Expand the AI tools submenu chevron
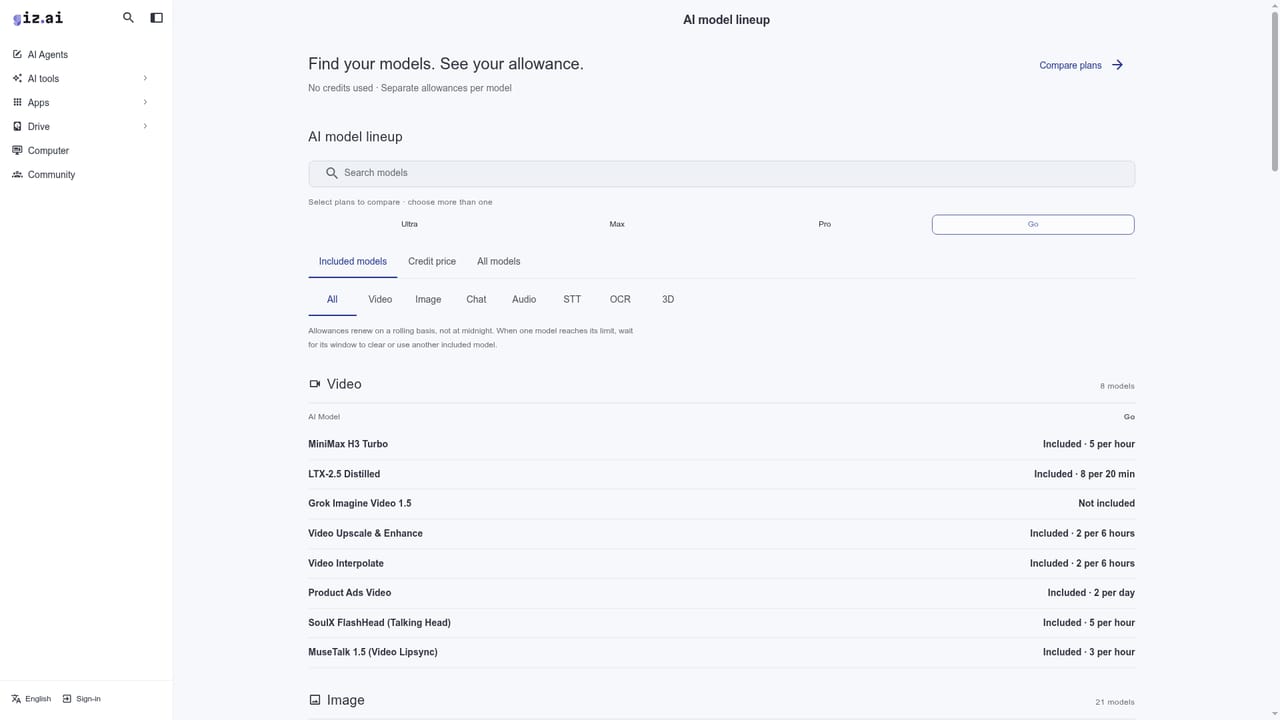Image resolution: width=1280 pixels, height=720 pixels. click(x=145, y=78)
